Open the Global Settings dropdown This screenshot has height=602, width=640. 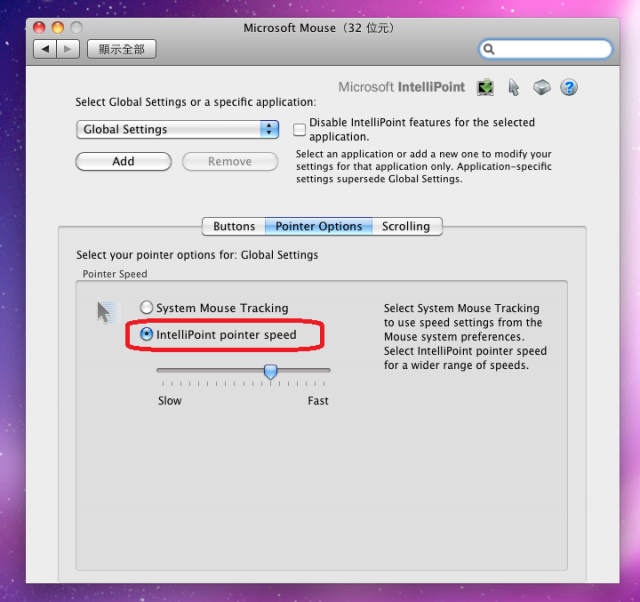click(x=178, y=129)
